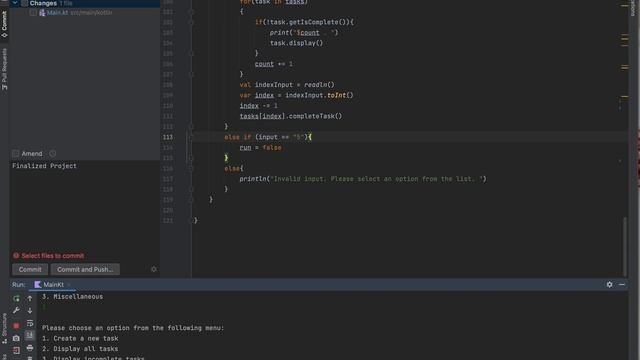Click fold end marker at line 115
Screen dimensions: 640x360
click(x=190, y=158)
